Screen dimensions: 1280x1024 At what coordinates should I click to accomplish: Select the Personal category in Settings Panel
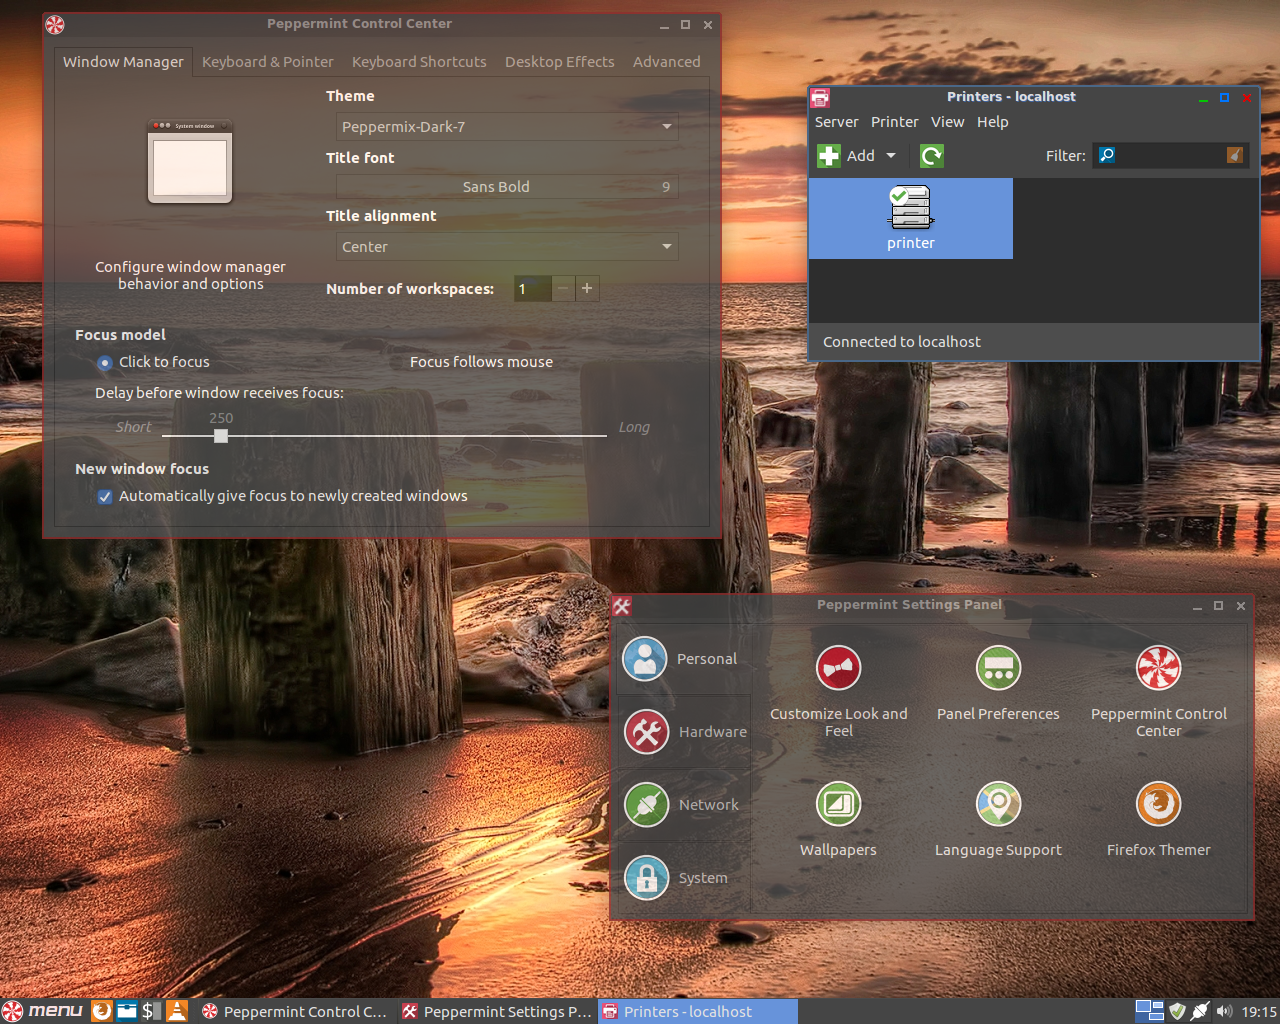tap(684, 659)
